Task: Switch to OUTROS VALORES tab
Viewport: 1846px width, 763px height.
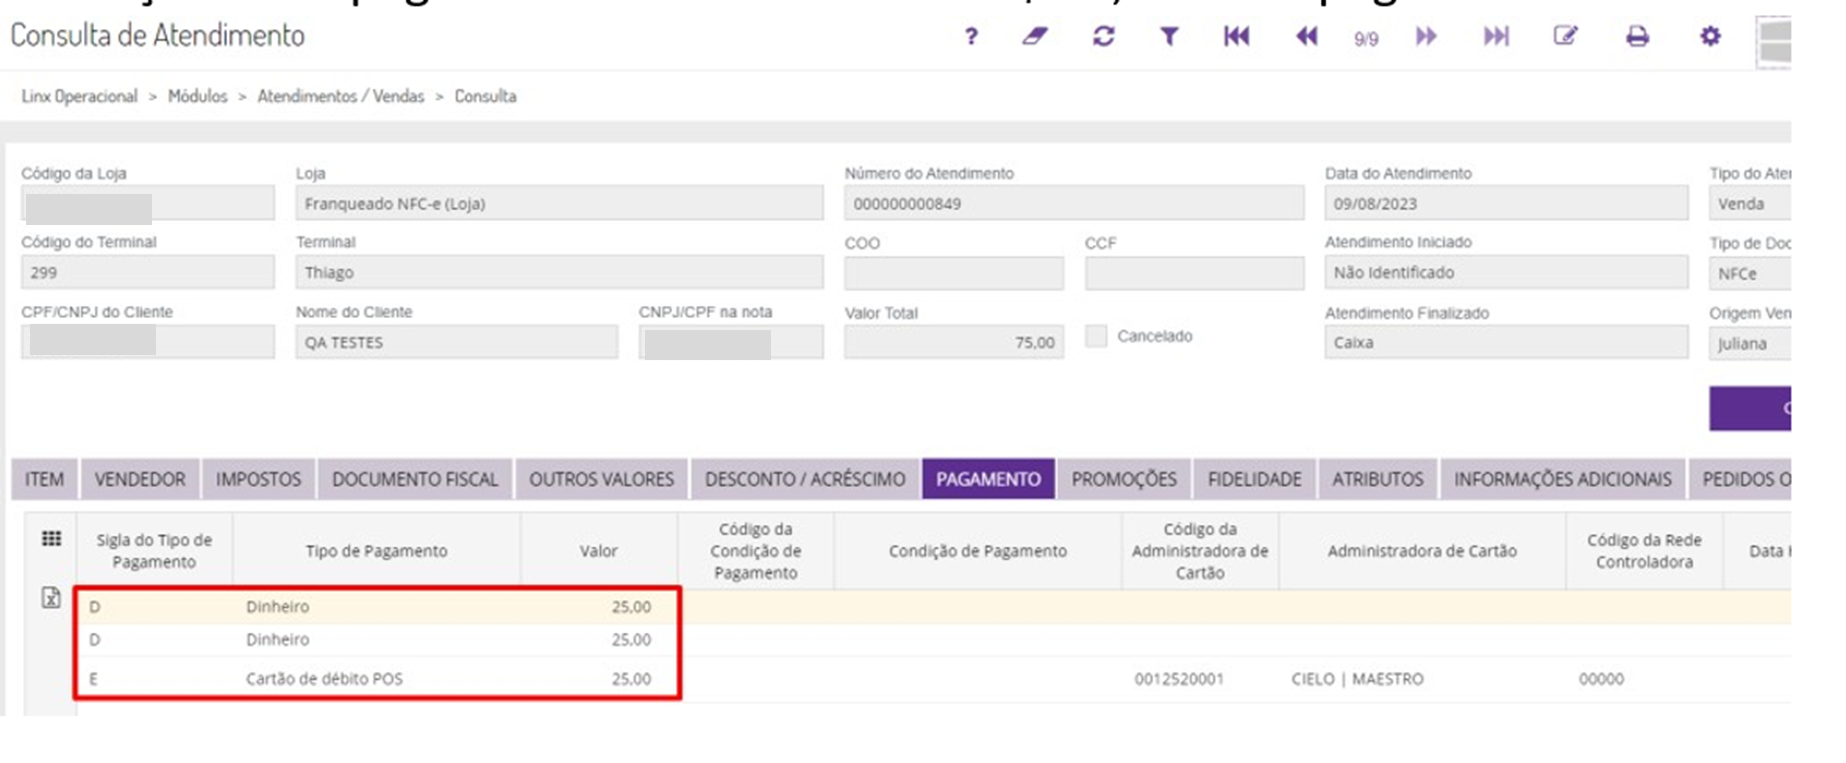Action: tap(601, 479)
